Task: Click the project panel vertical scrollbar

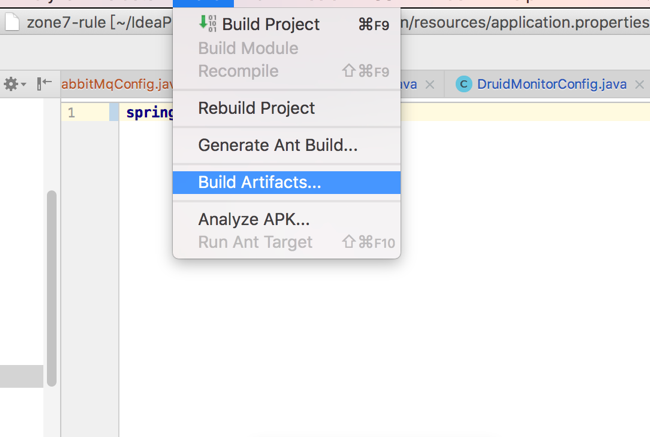Action: click(51, 290)
